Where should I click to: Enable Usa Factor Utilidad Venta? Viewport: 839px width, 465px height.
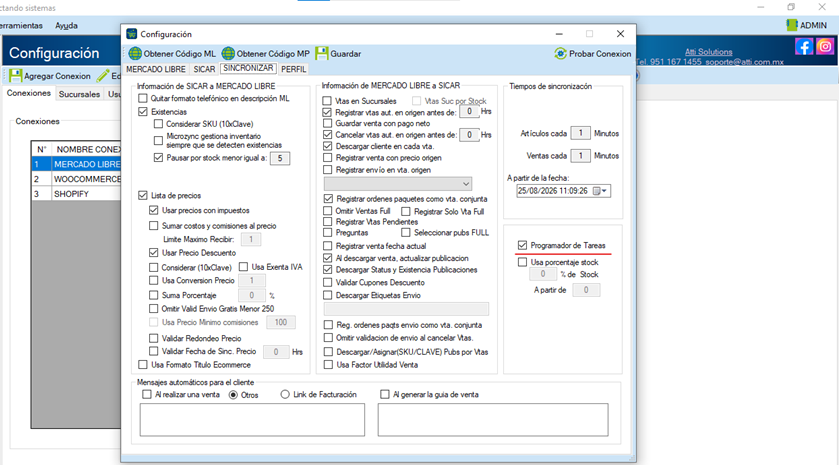(328, 364)
